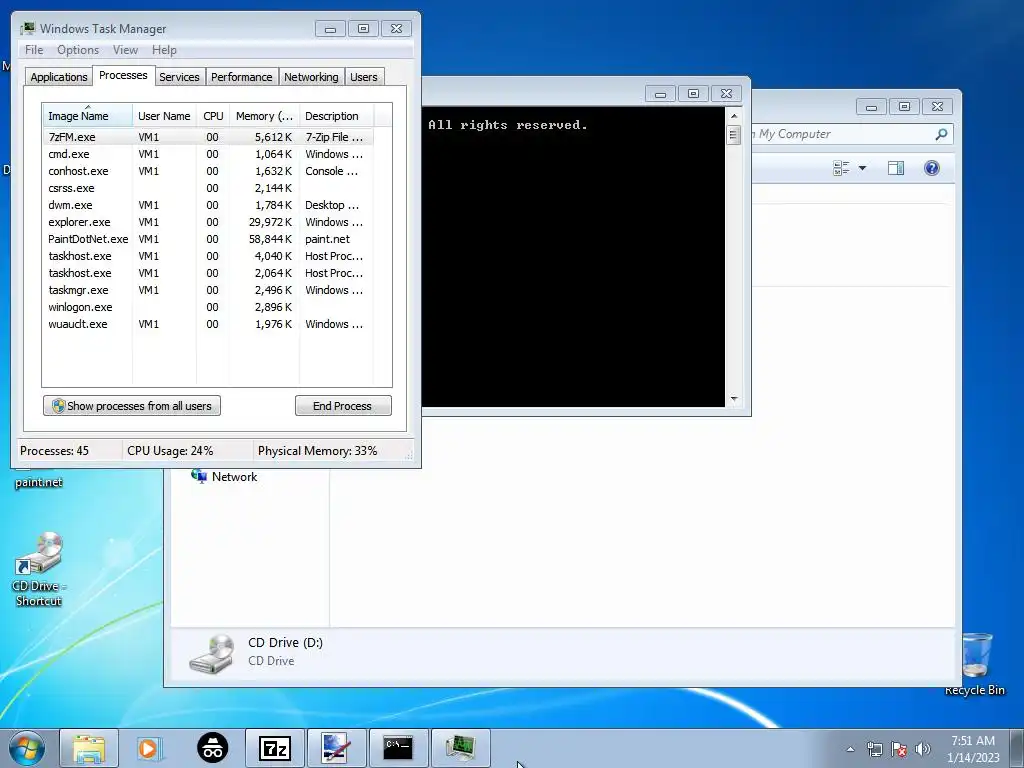This screenshot has height=768, width=1024.
Task: Select the cmd.exe process row
Action: point(208,154)
